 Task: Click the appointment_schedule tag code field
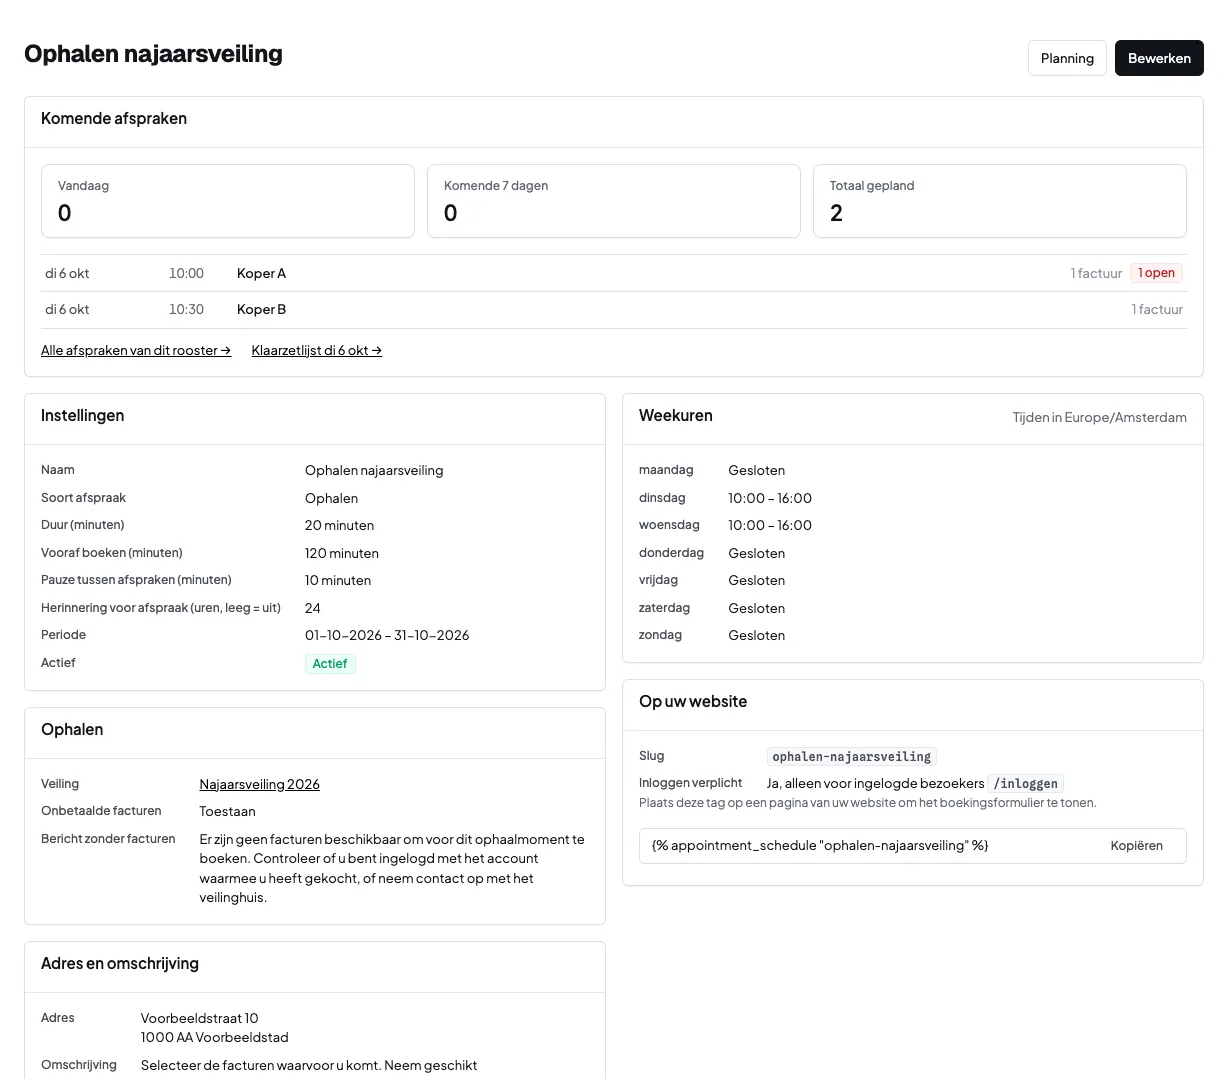(x=913, y=846)
